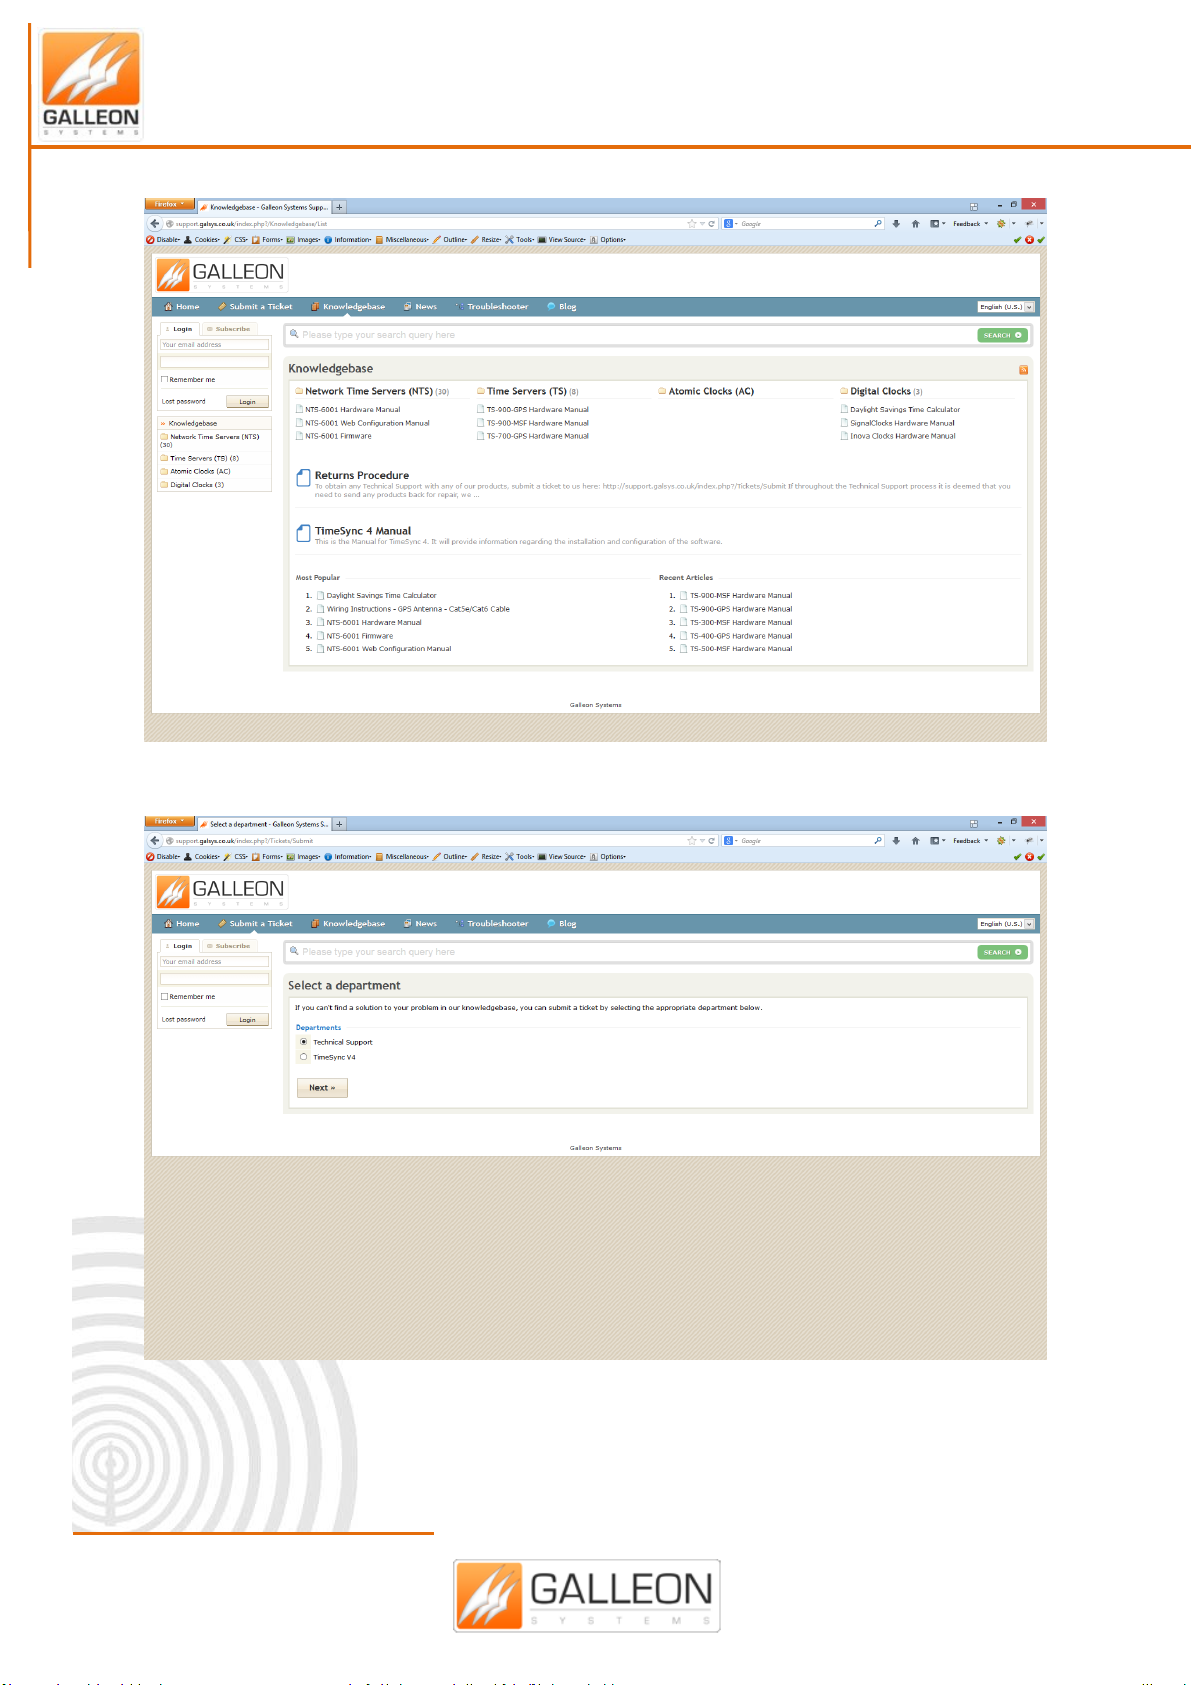Select the TimeSync V4 department radio button
The height and width of the screenshot is (1685, 1192).
click(304, 1057)
